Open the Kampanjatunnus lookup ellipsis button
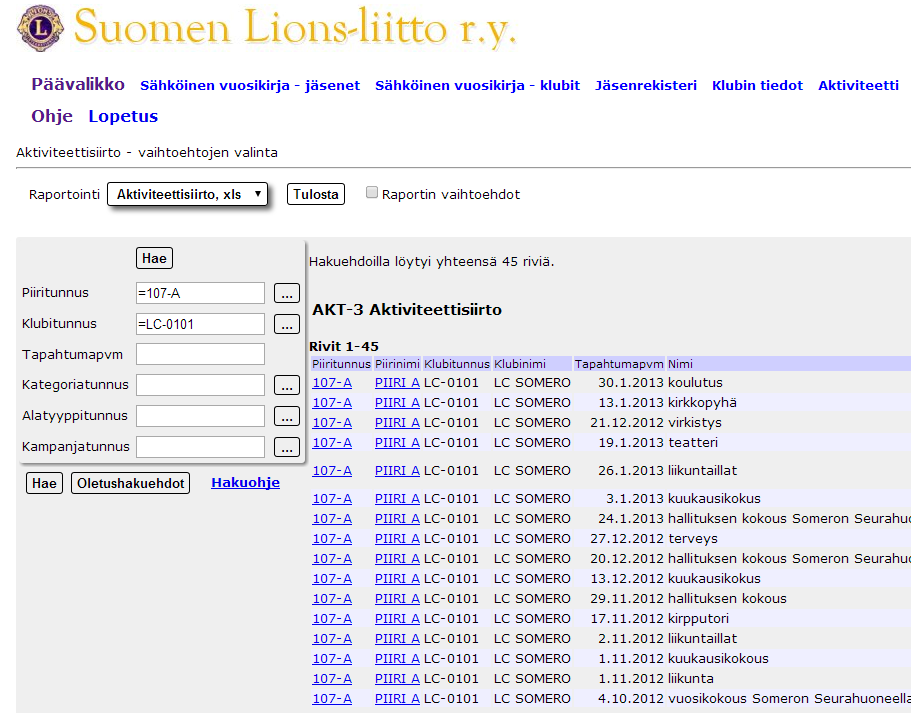Screen dimensions: 911x713 coord(287,446)
